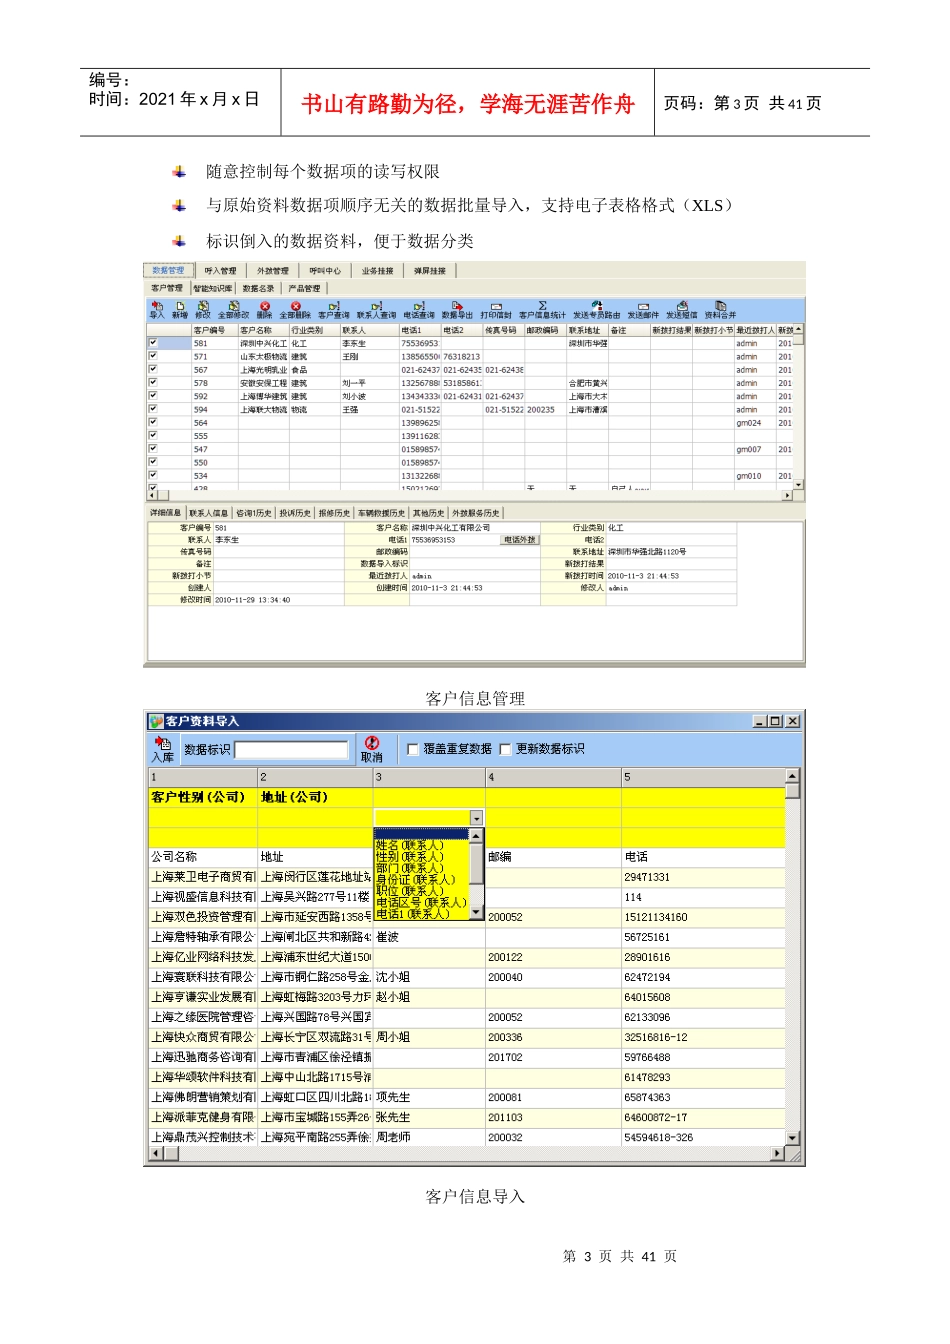Toggle checkbox for customer row 571

[x=153, y=356]
